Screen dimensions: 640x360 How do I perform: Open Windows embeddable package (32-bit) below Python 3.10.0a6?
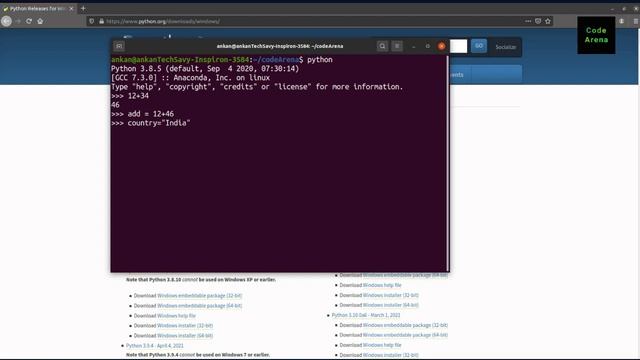click(405, 325)
